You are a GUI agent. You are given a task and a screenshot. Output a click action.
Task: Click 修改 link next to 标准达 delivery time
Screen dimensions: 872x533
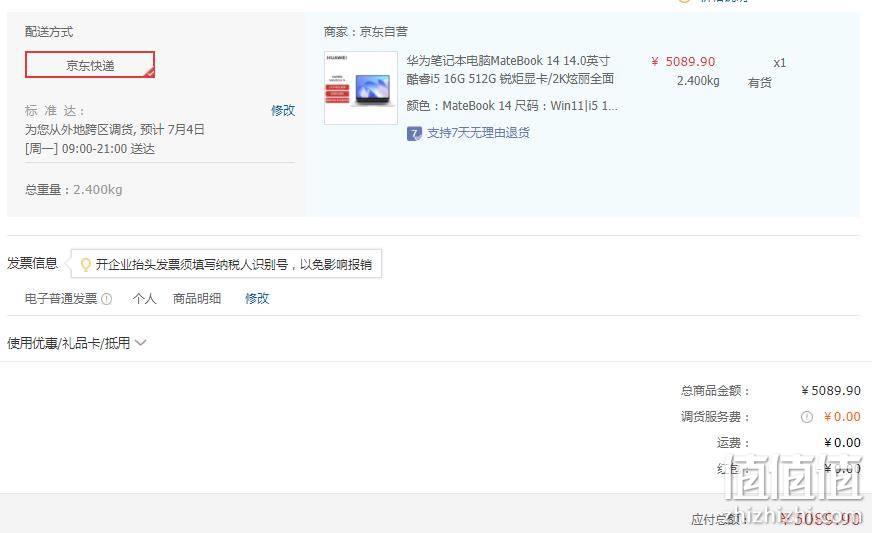(283, 111)
